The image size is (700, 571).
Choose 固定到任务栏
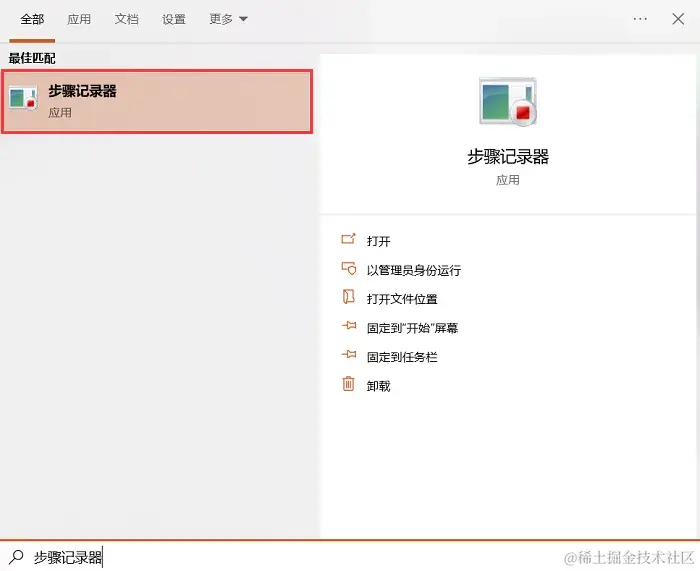tap(402, 357)
